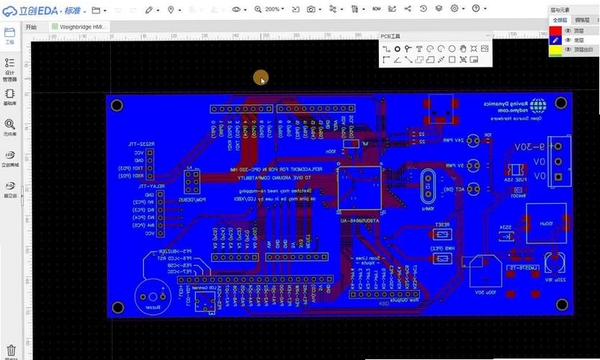This screenshot has height=360, width=600.
Task: Open the Layer manager stack icon in toolbar
Action: [439, 8]
